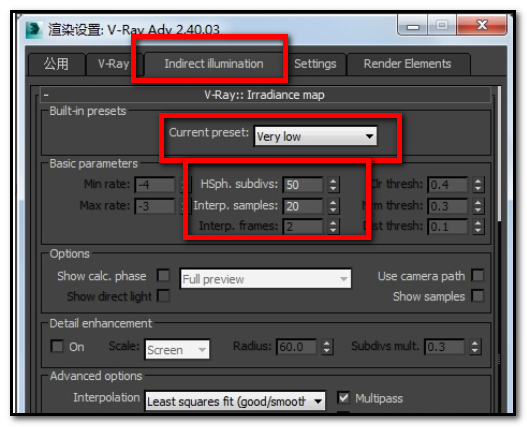Enable the Show calc. phase checkbox
527x427 pixels.
163,276
